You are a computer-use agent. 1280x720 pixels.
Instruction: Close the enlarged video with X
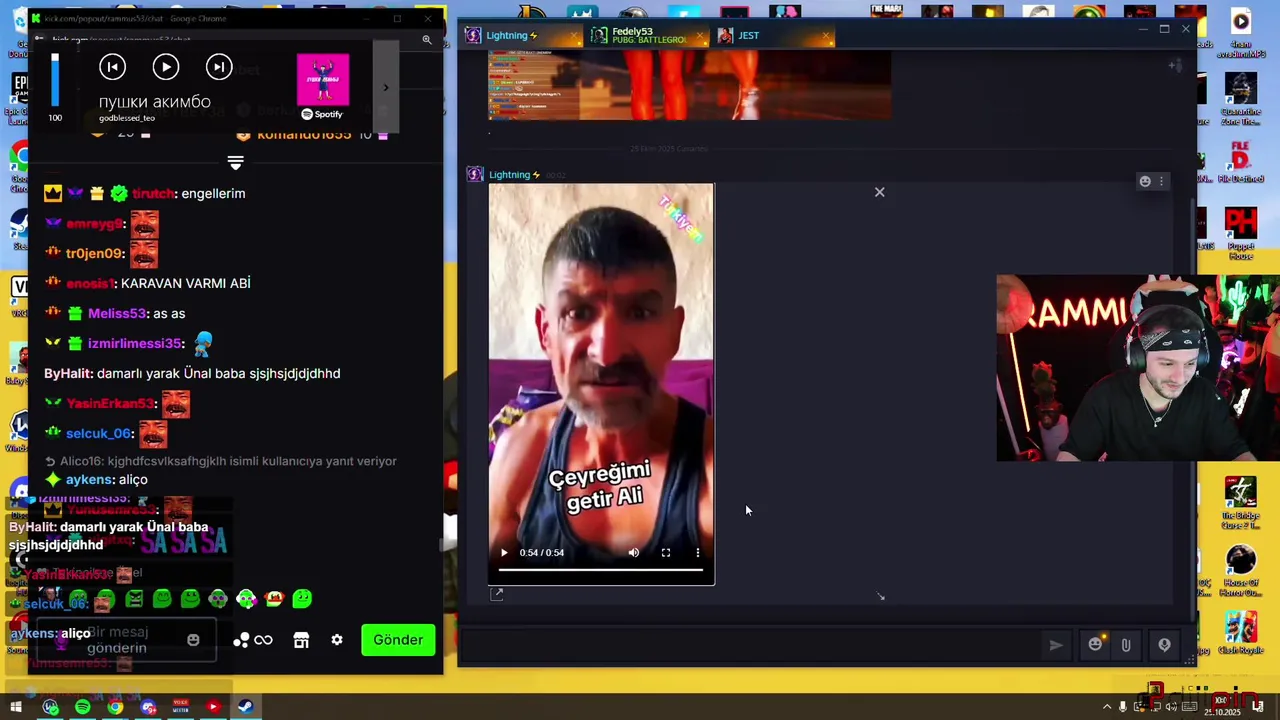(880, 192)
